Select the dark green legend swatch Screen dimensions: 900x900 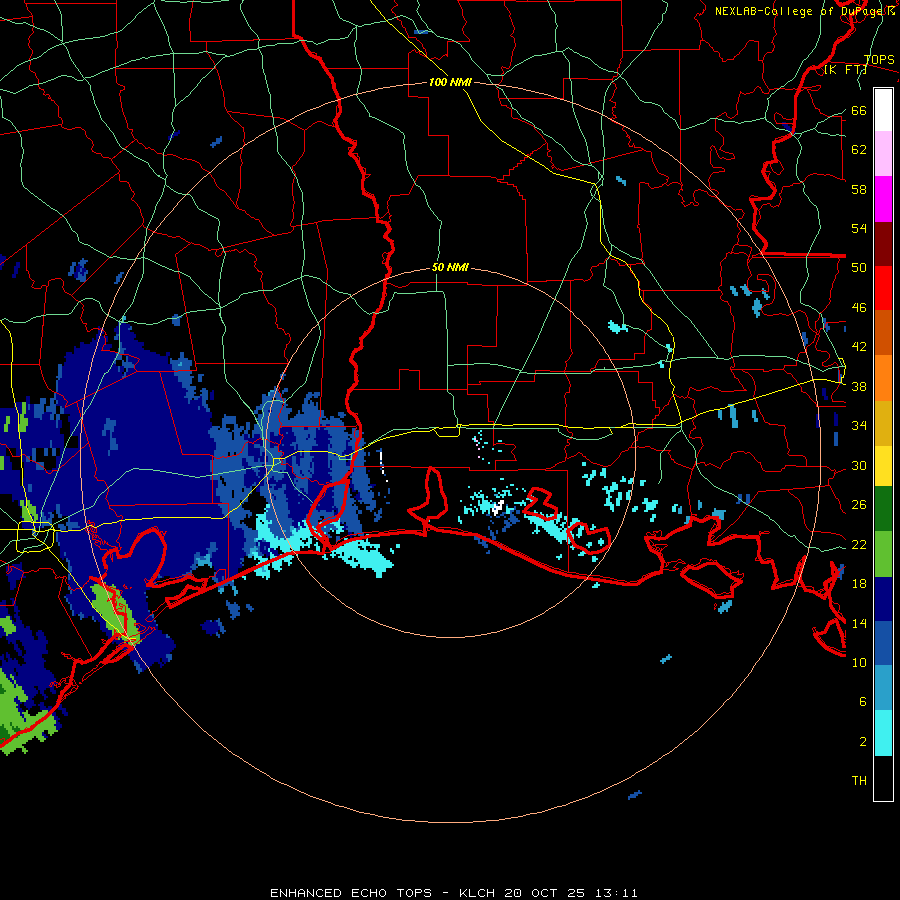tap(883, 509)
